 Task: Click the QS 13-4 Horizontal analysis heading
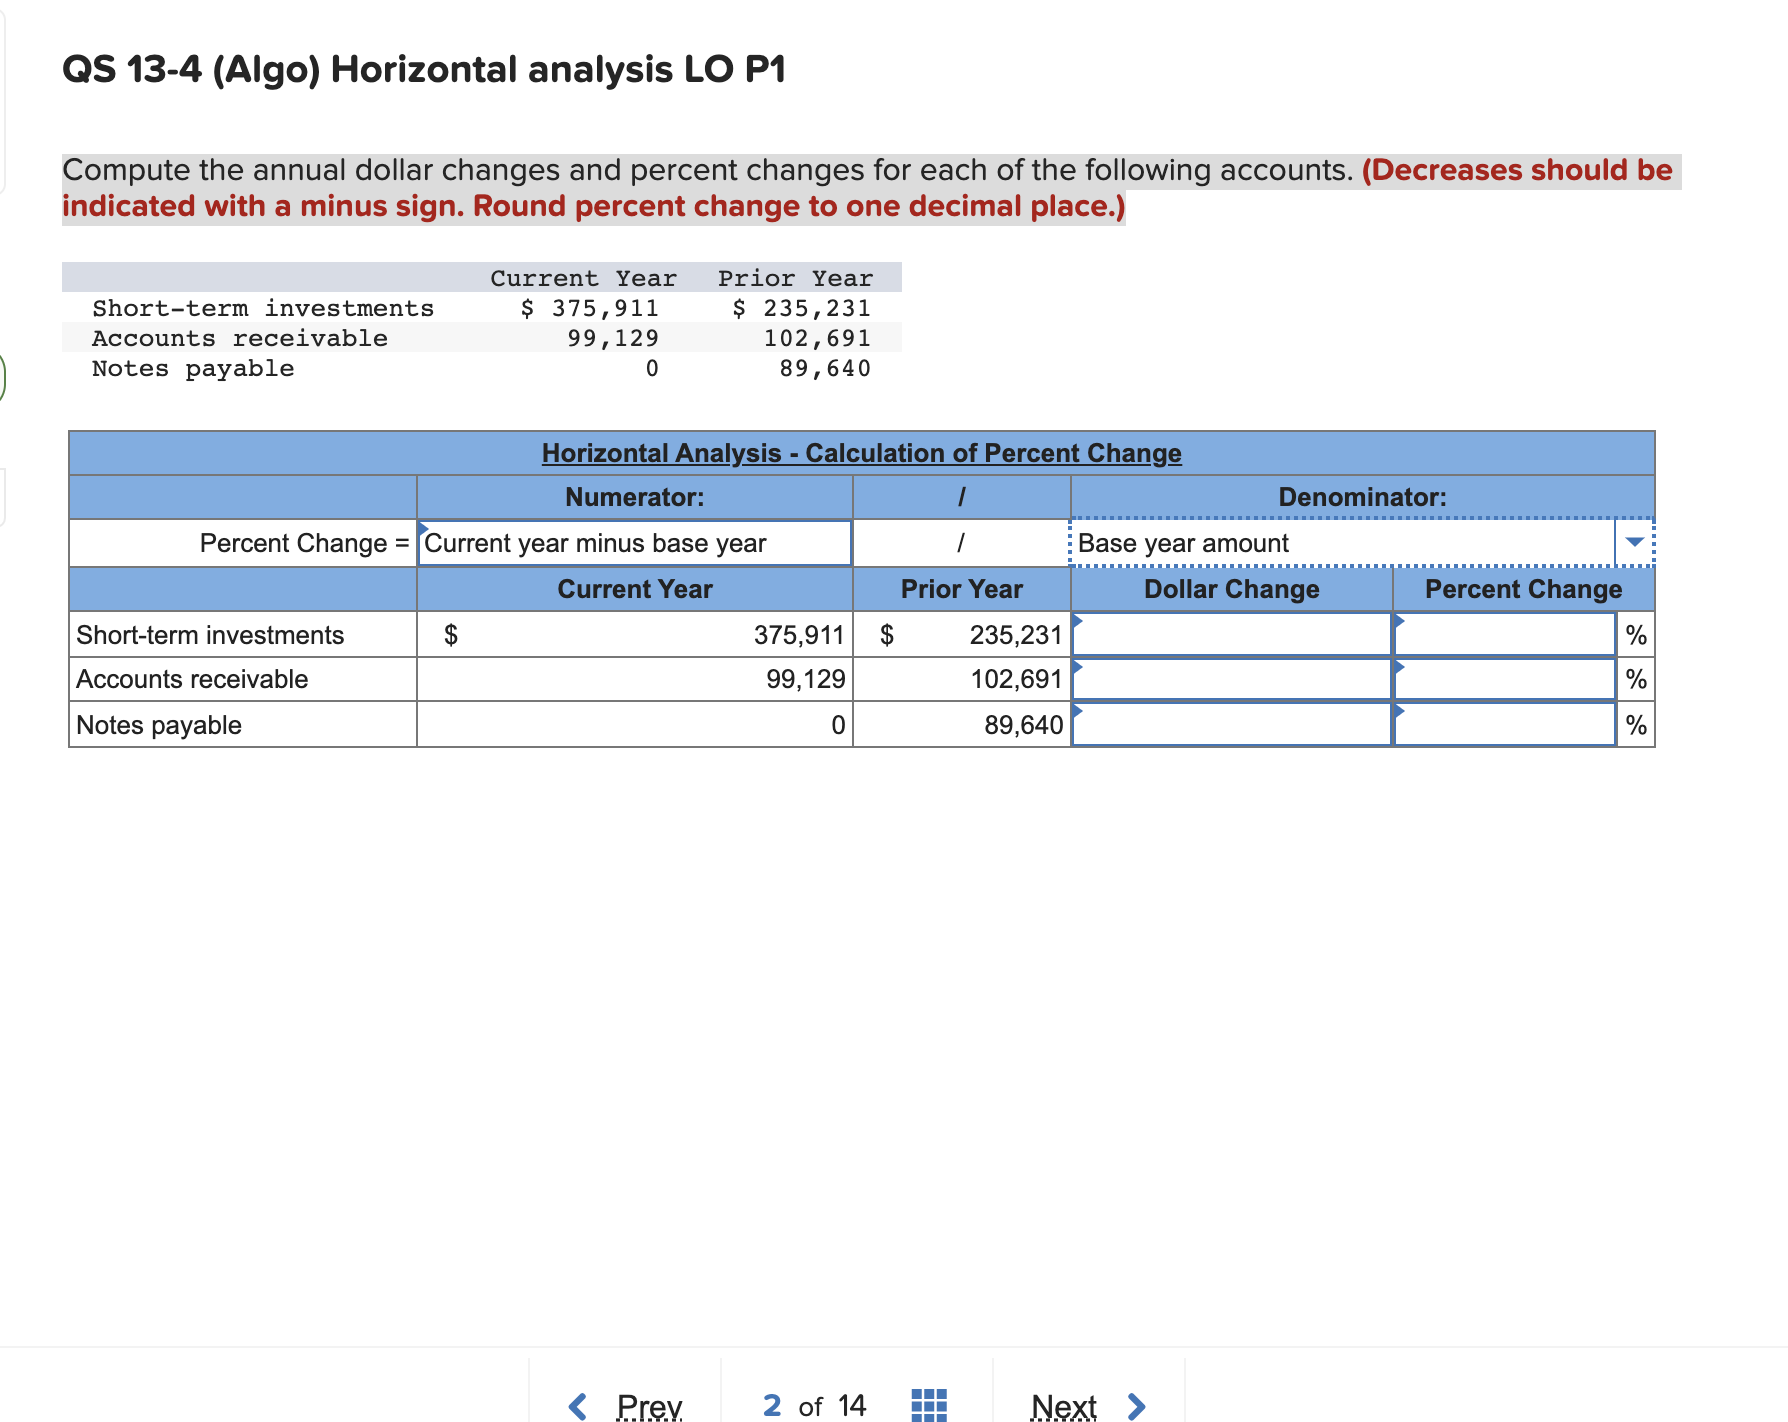[x=424, y=68]
